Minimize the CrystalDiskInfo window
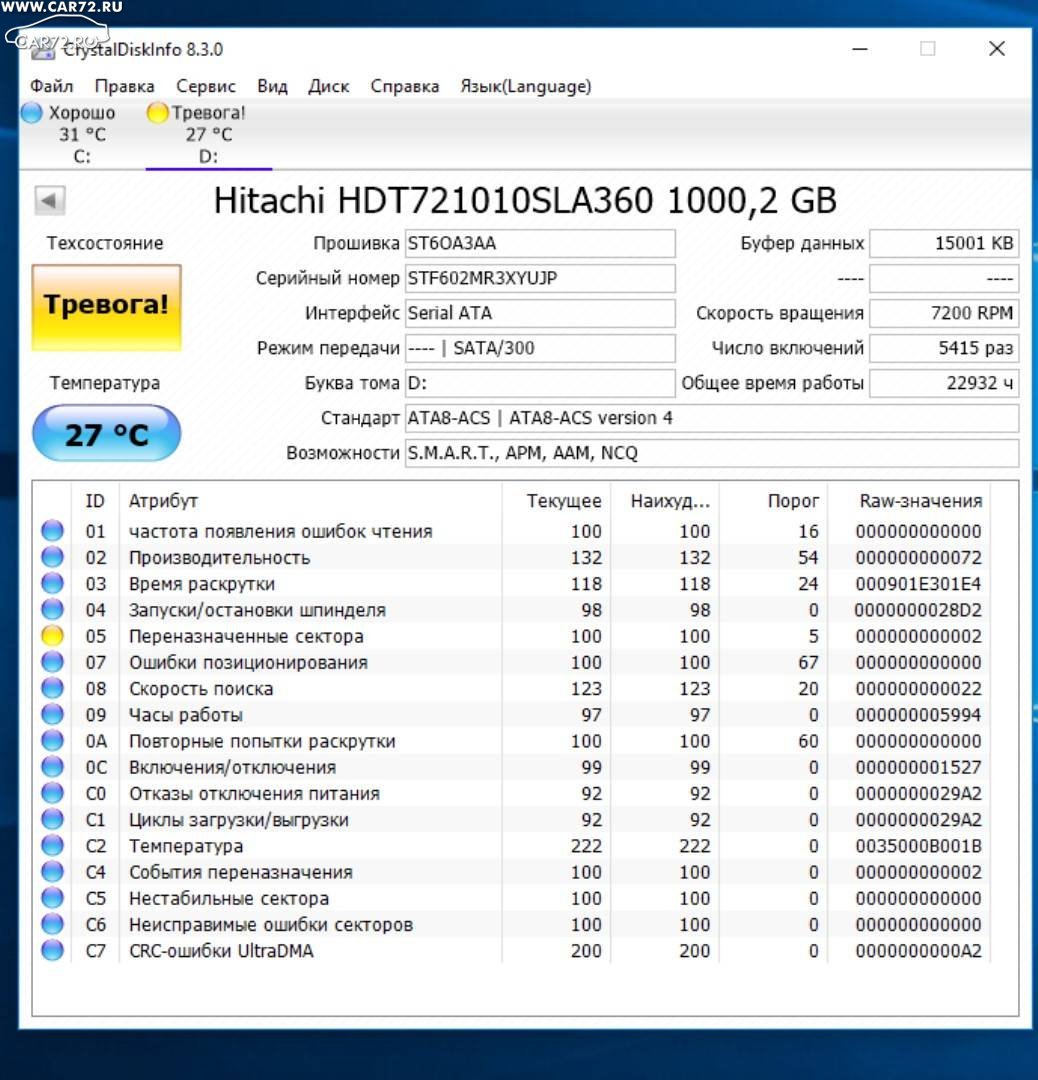The width and height of the screenshot is (1038, 1080). pos(860,49)
